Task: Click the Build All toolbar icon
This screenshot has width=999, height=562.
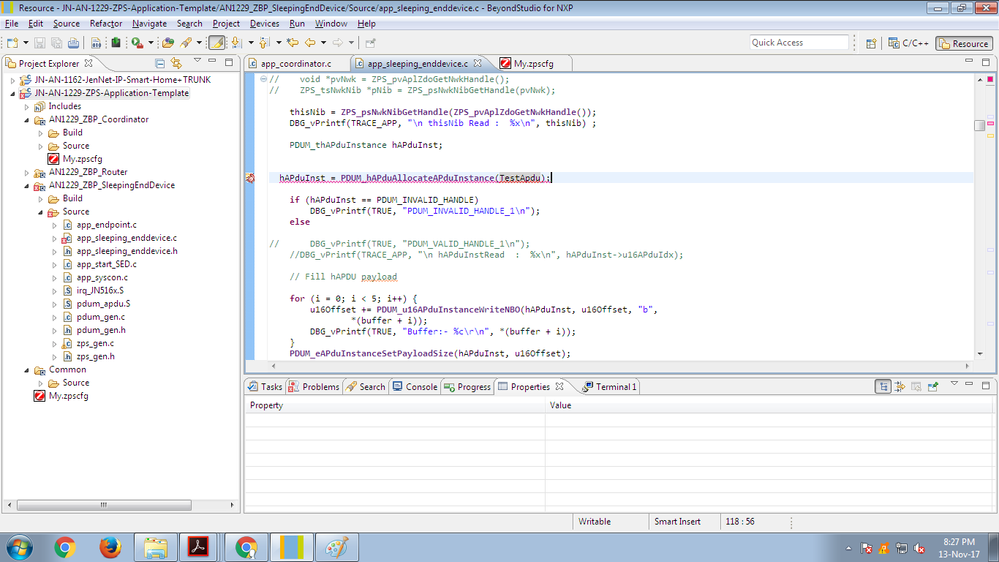Action: coord(96,43)
